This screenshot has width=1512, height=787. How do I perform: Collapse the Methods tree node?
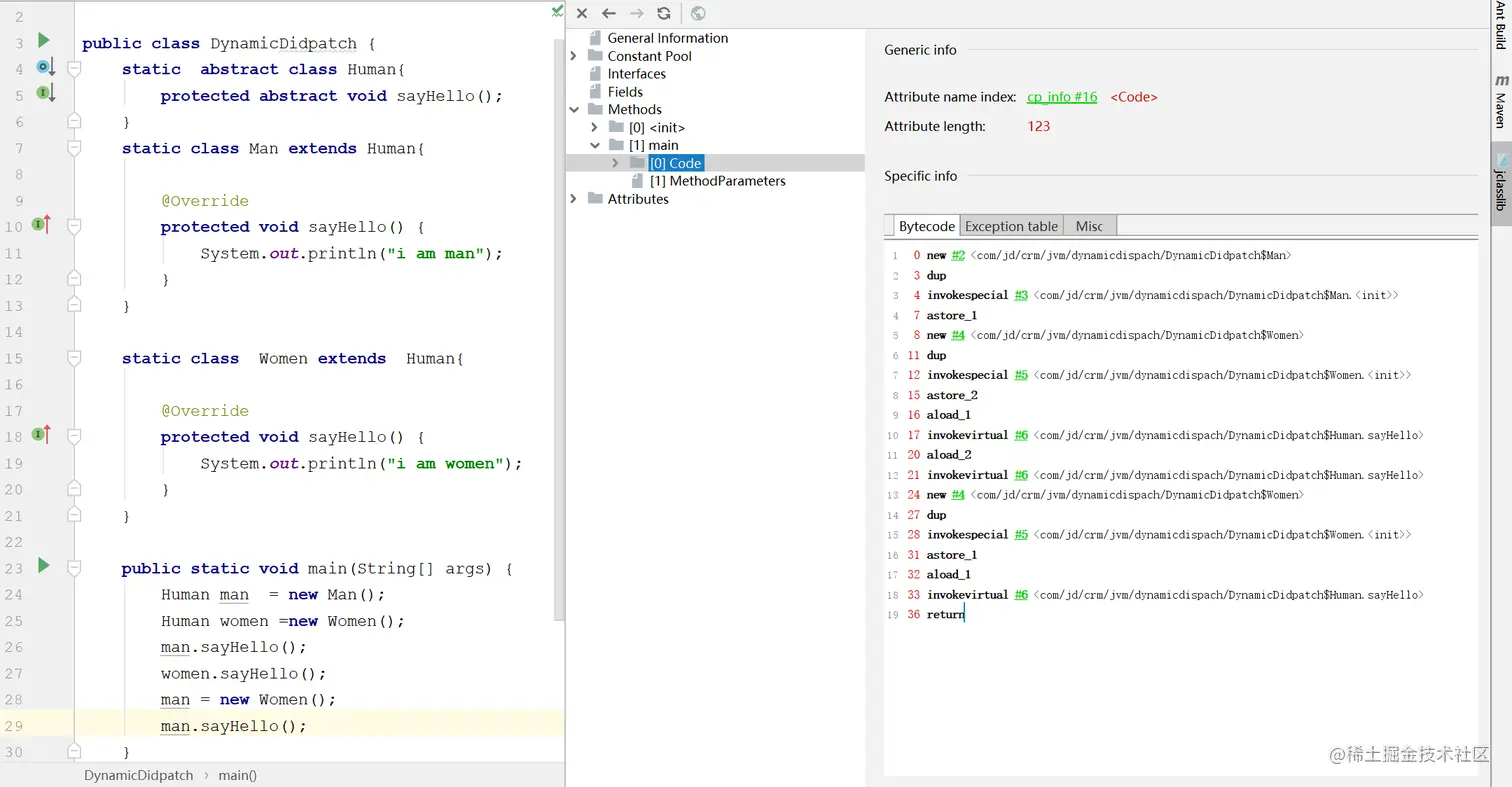tap(573, 110)
